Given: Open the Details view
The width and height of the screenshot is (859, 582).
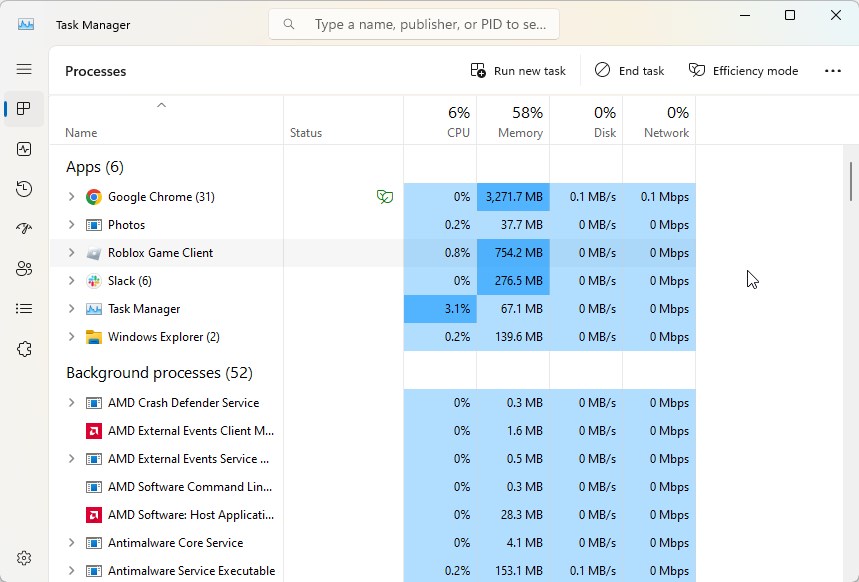Looking at the screenshot, I should 24,308.
